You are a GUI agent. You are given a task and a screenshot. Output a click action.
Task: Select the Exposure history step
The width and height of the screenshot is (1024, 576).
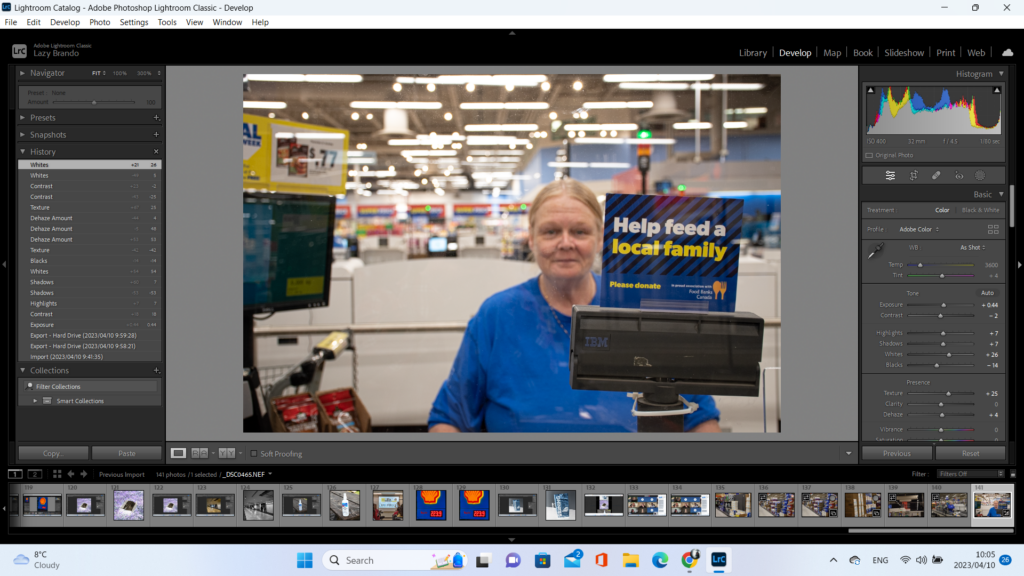(x=42, y=324)
